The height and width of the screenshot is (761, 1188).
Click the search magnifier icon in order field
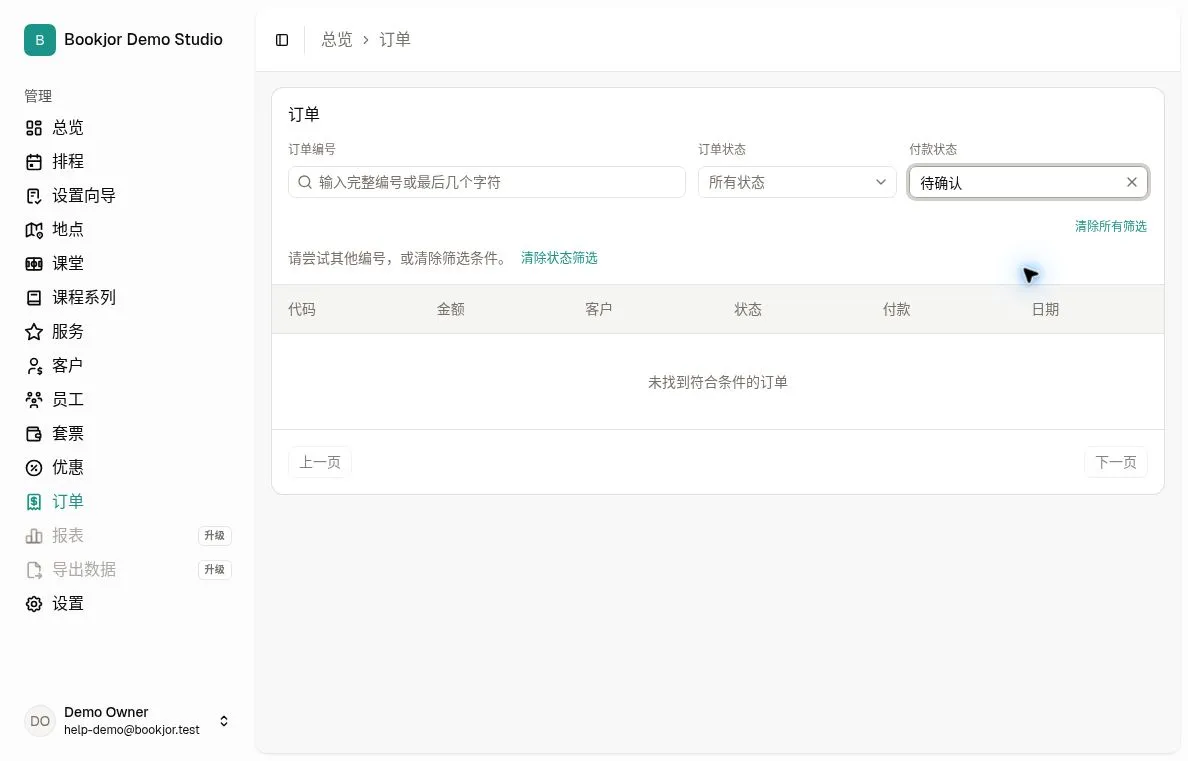(x=305, y=183)
